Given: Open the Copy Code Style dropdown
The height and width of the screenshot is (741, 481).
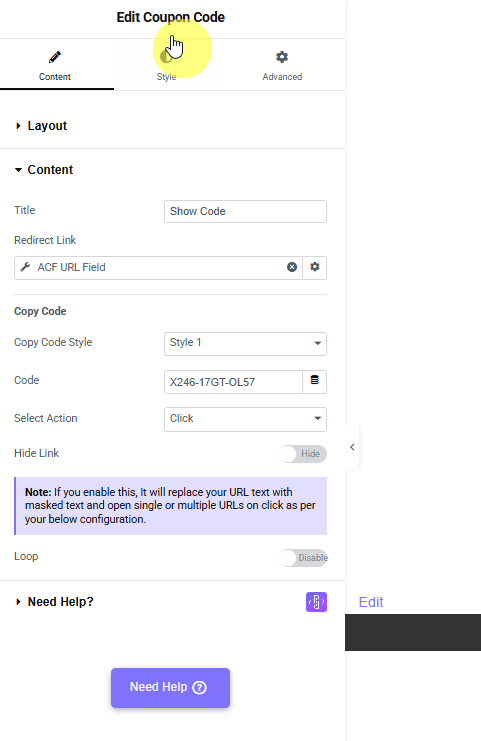Looking at the screenshot, I should (x=245, y=343).
